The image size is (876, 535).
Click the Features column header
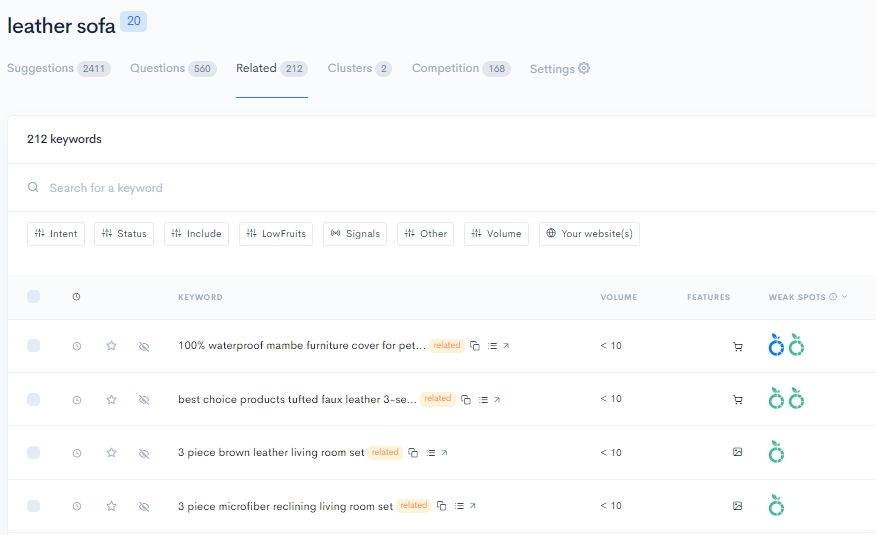click(708, 297)
